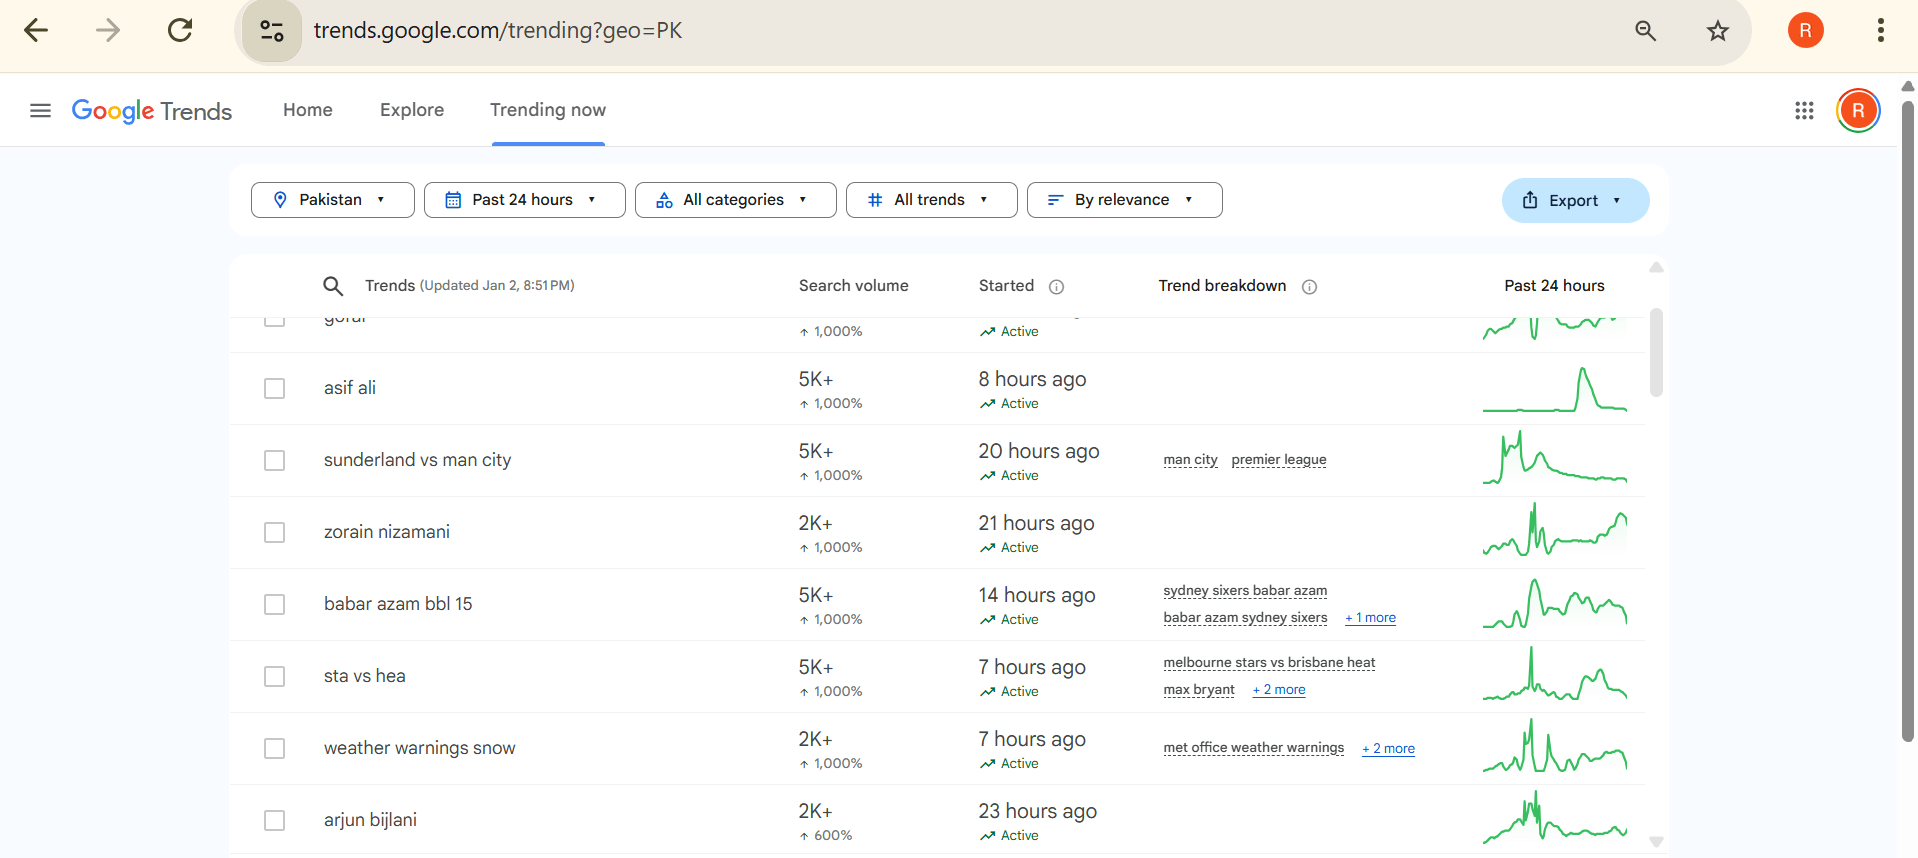1918x858 pixels.
Task: Open the browser three-dot menu
Action: [1880, 30]
